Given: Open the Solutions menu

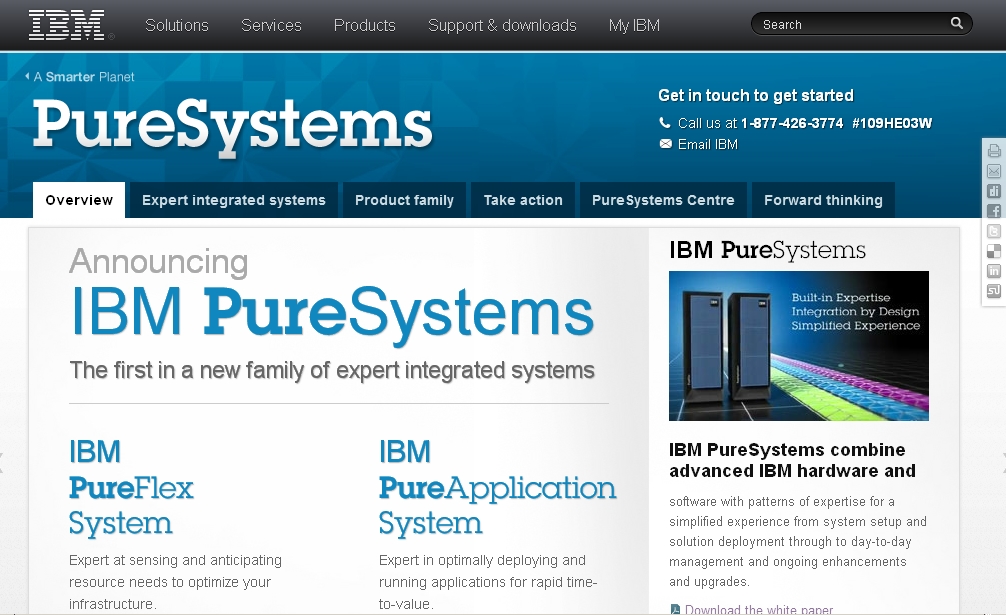Looking at the screenshot, I should pos(176,25).
